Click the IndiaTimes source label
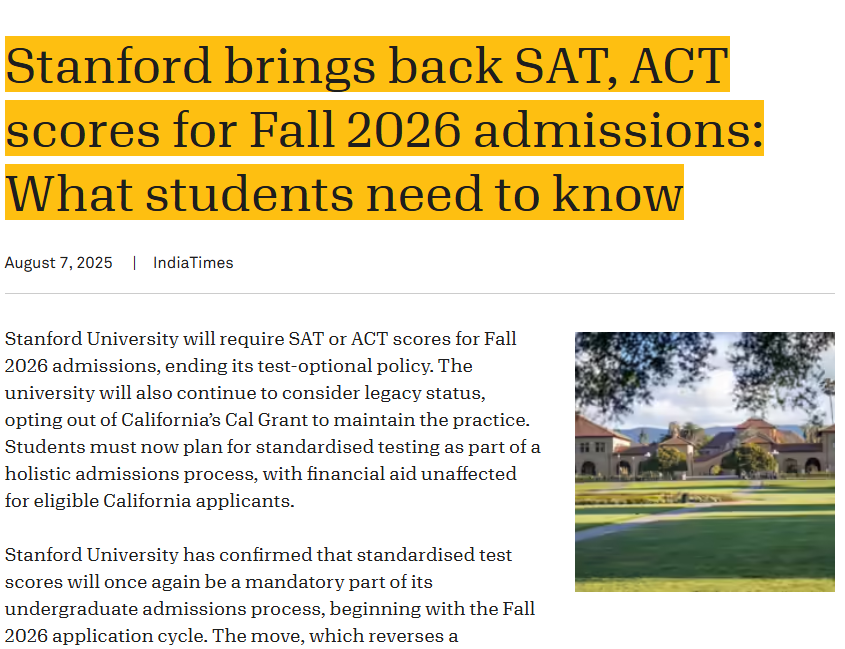Screen dimensions: 845x649 (x=193, y=263)
